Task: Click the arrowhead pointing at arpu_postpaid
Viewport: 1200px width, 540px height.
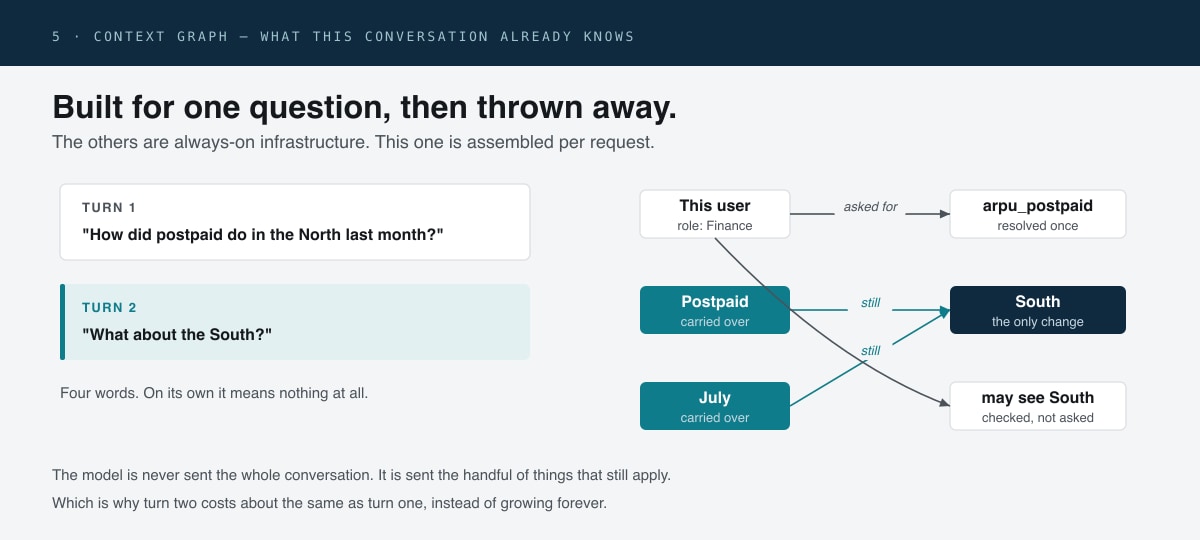Action: pos(943,214)
